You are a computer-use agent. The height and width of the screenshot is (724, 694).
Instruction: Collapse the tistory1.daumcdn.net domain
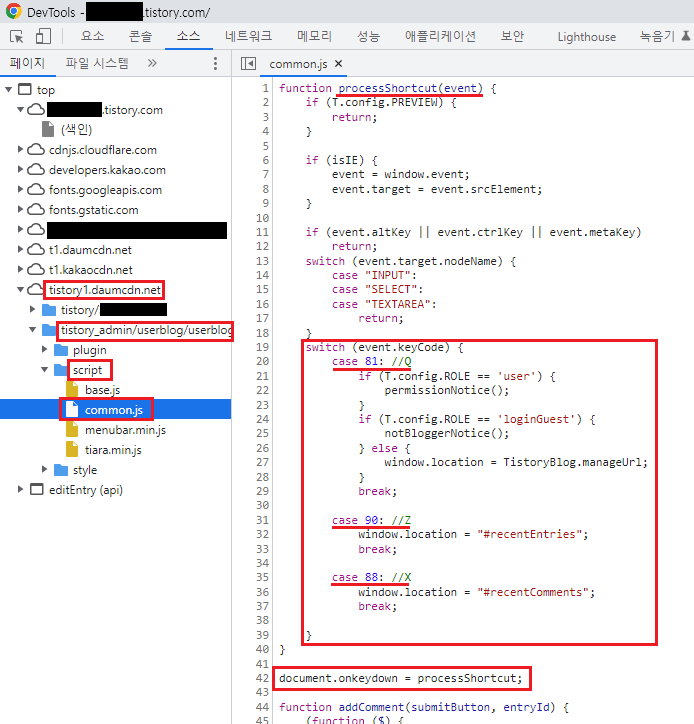[20, 290]
